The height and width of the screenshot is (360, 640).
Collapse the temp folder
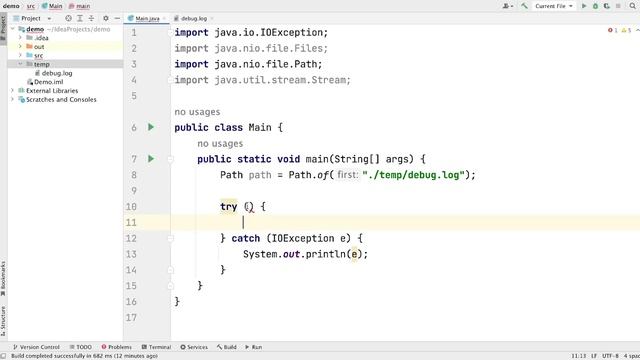[20, 64]
